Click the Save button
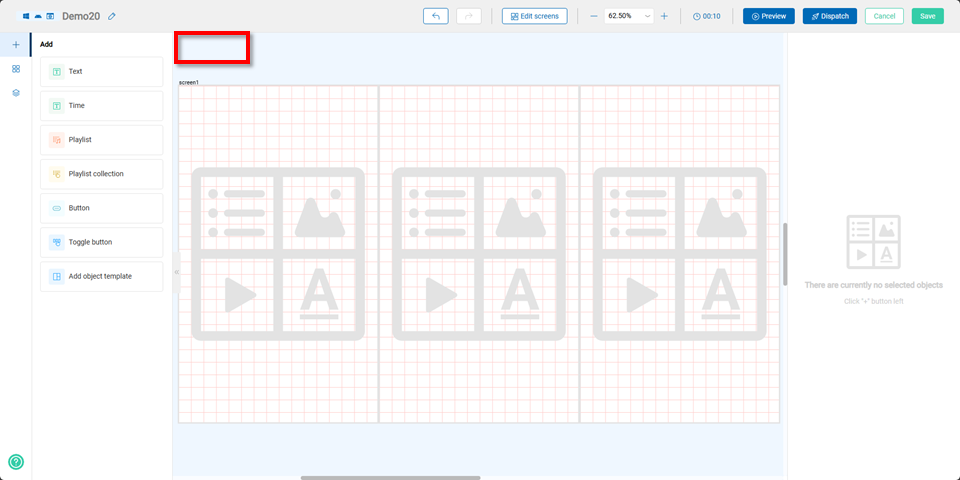 coord(928,17)
